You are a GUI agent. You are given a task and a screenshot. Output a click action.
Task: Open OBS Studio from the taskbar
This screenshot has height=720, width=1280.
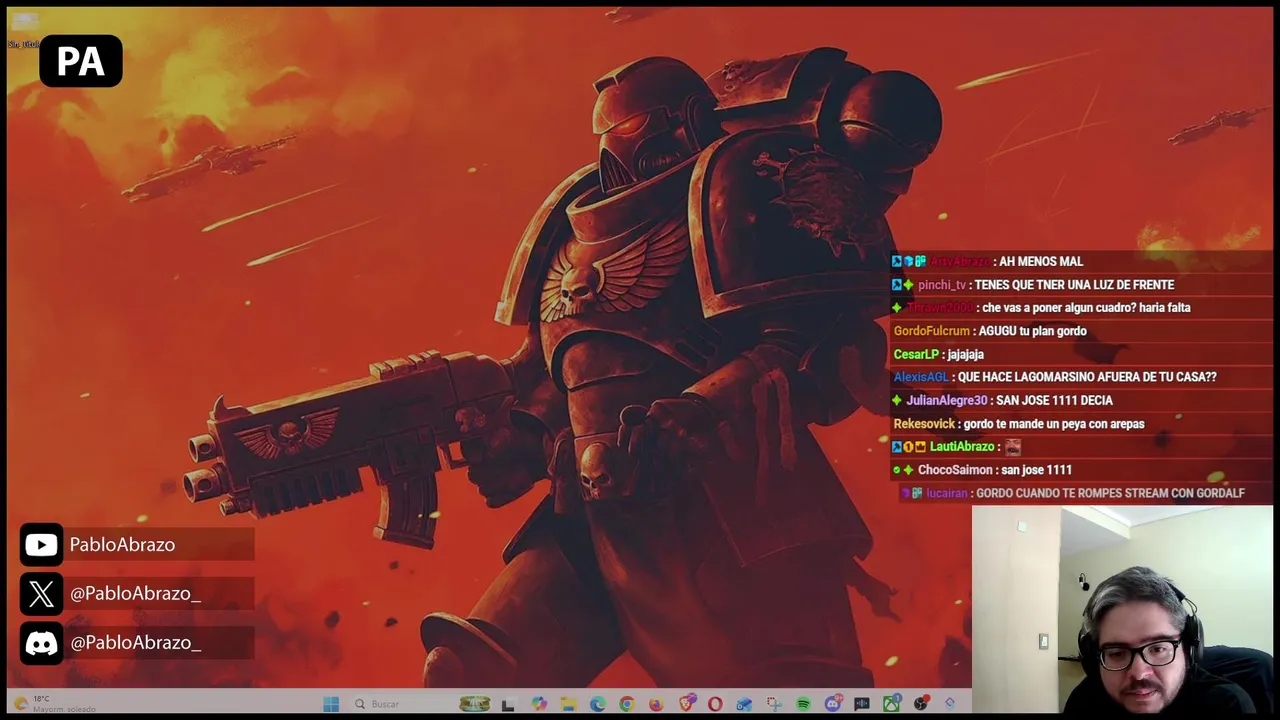click(920, 704)
